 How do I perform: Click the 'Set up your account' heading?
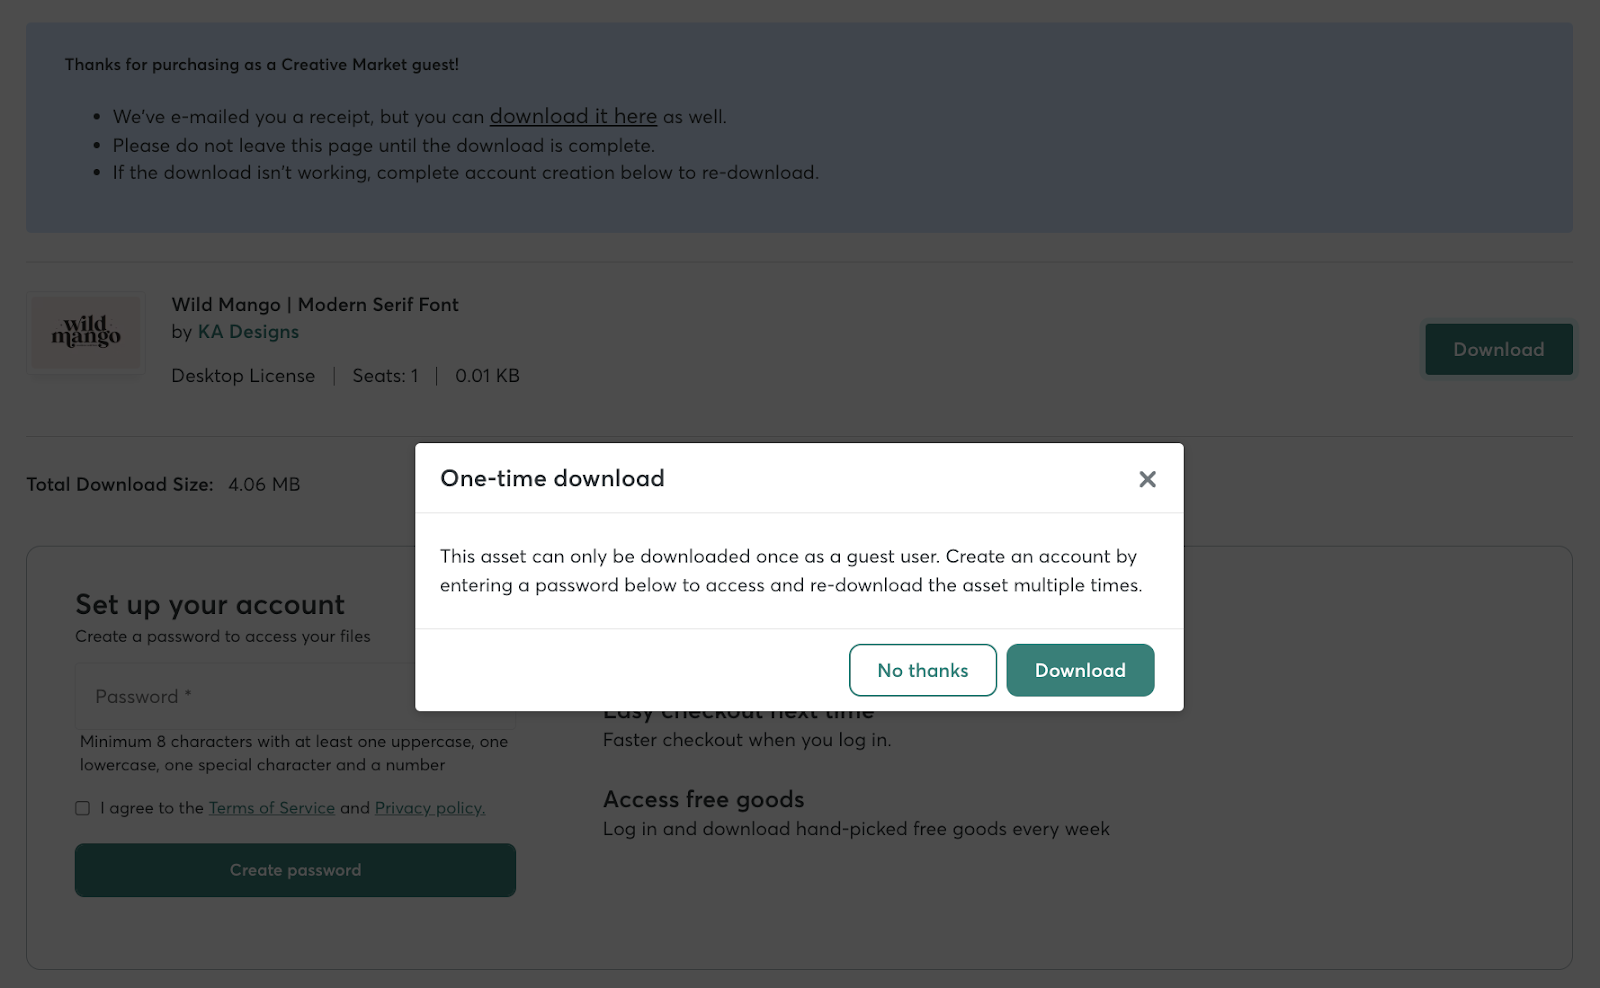click(210, 605)
